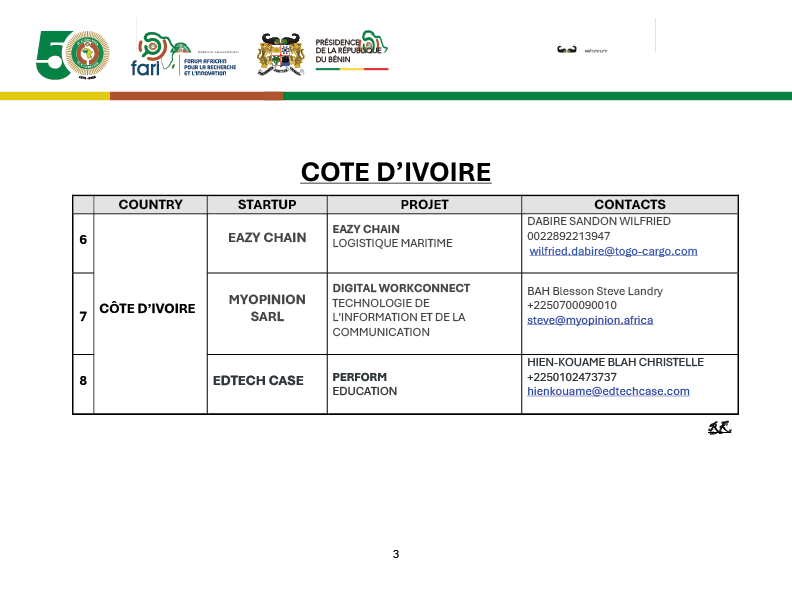Screen dimensions: 792x612
Task: Click the FARI forum logo
Action: click(184, 54)
